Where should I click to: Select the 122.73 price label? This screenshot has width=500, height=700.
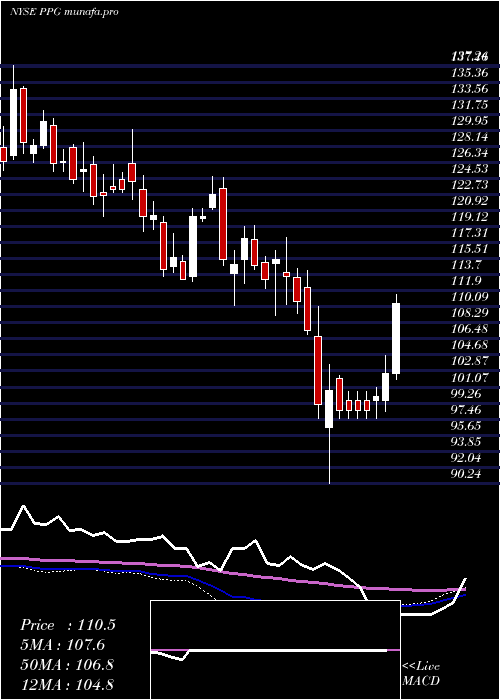click(469, 185)
